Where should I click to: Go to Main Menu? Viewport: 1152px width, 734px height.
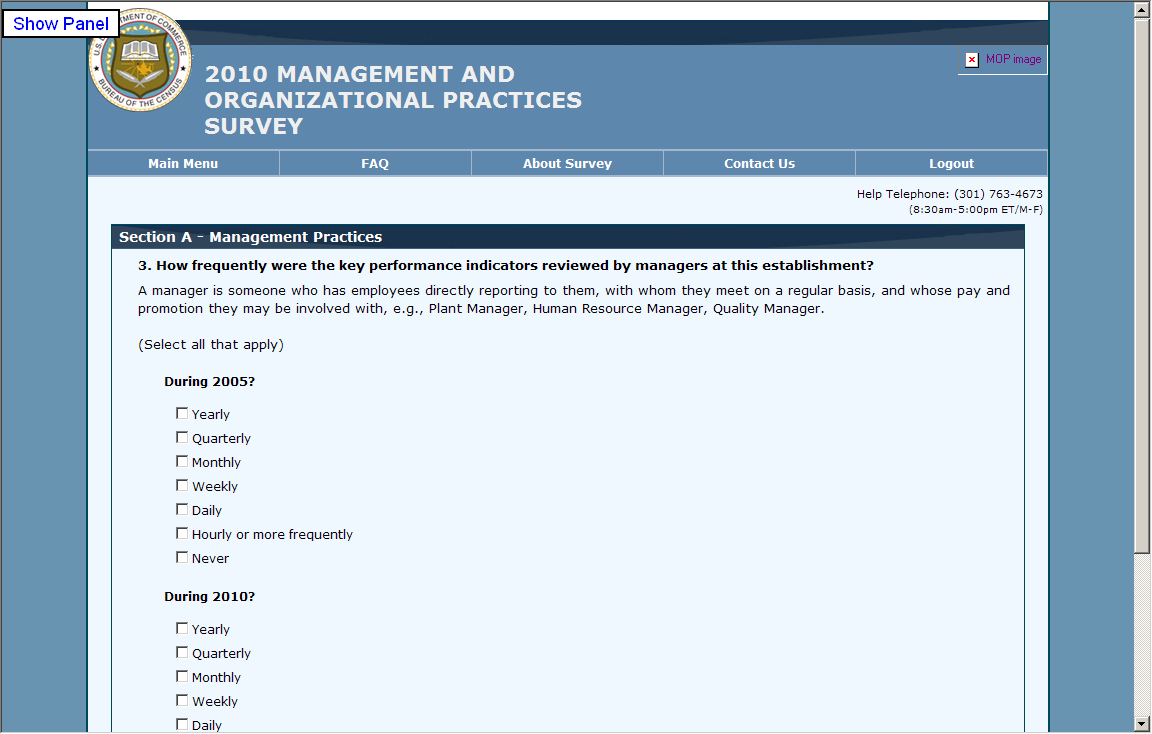pos(183,163)
